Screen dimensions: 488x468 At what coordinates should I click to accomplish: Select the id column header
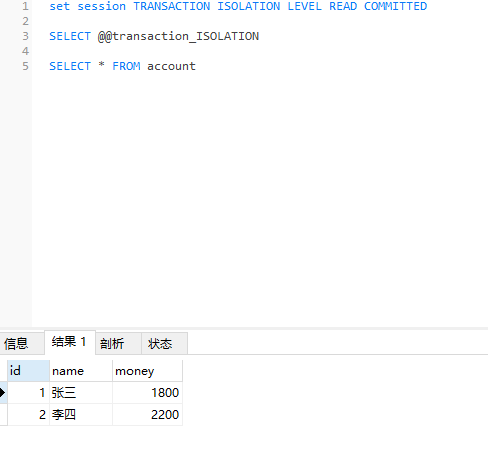(28, 371)
